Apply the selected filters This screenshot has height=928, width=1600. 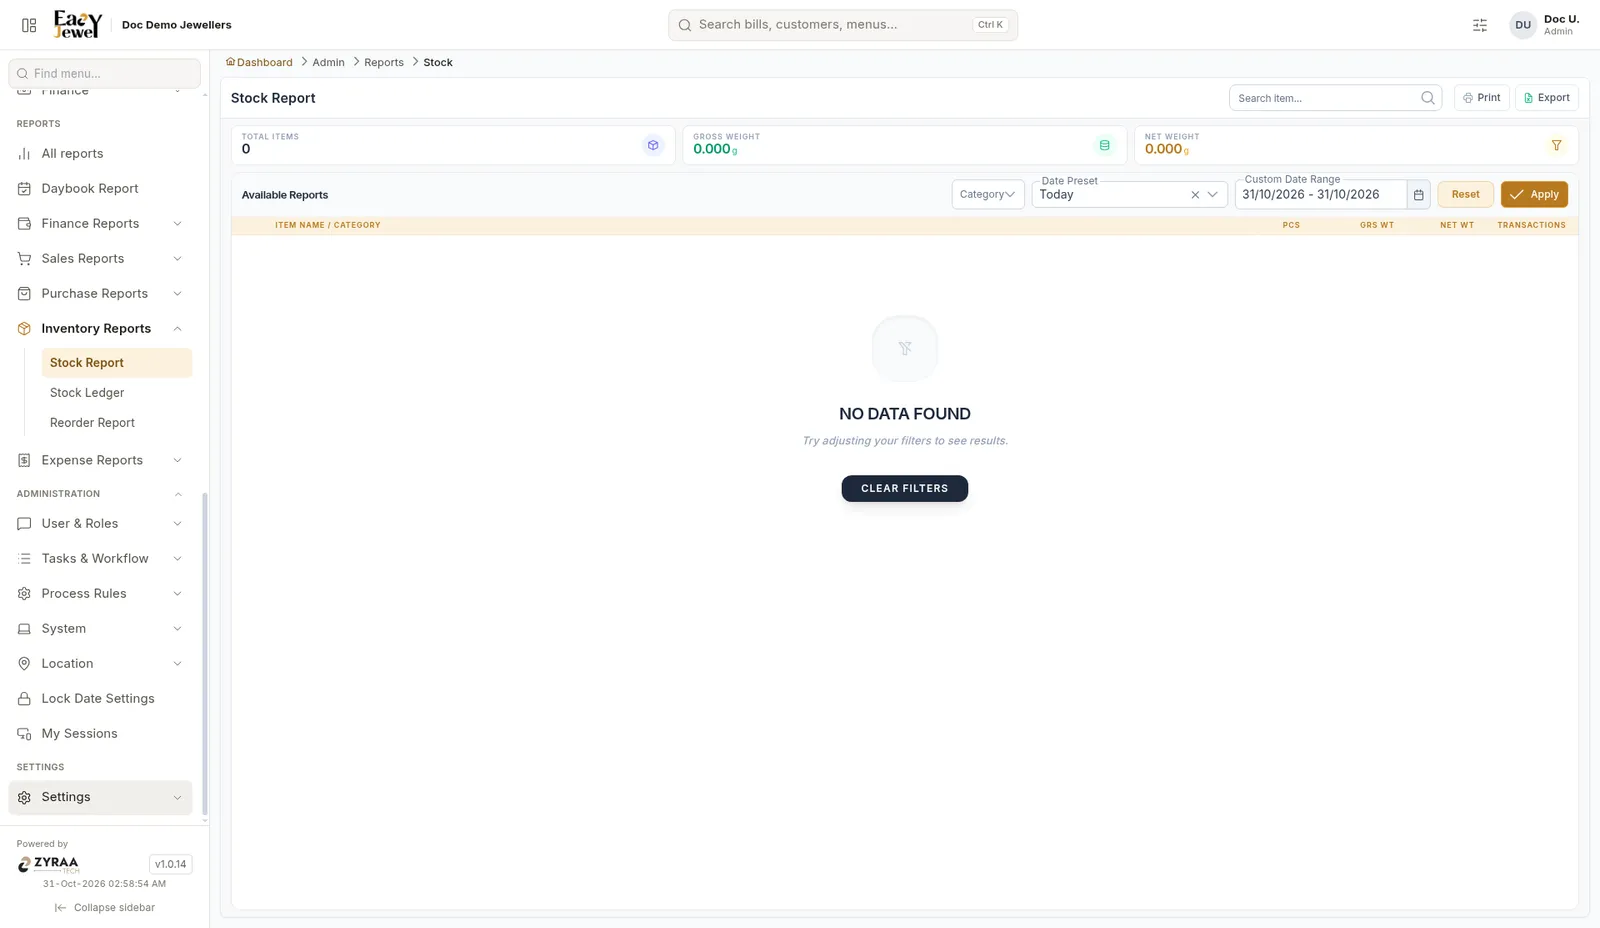[x=1534, y=194]
